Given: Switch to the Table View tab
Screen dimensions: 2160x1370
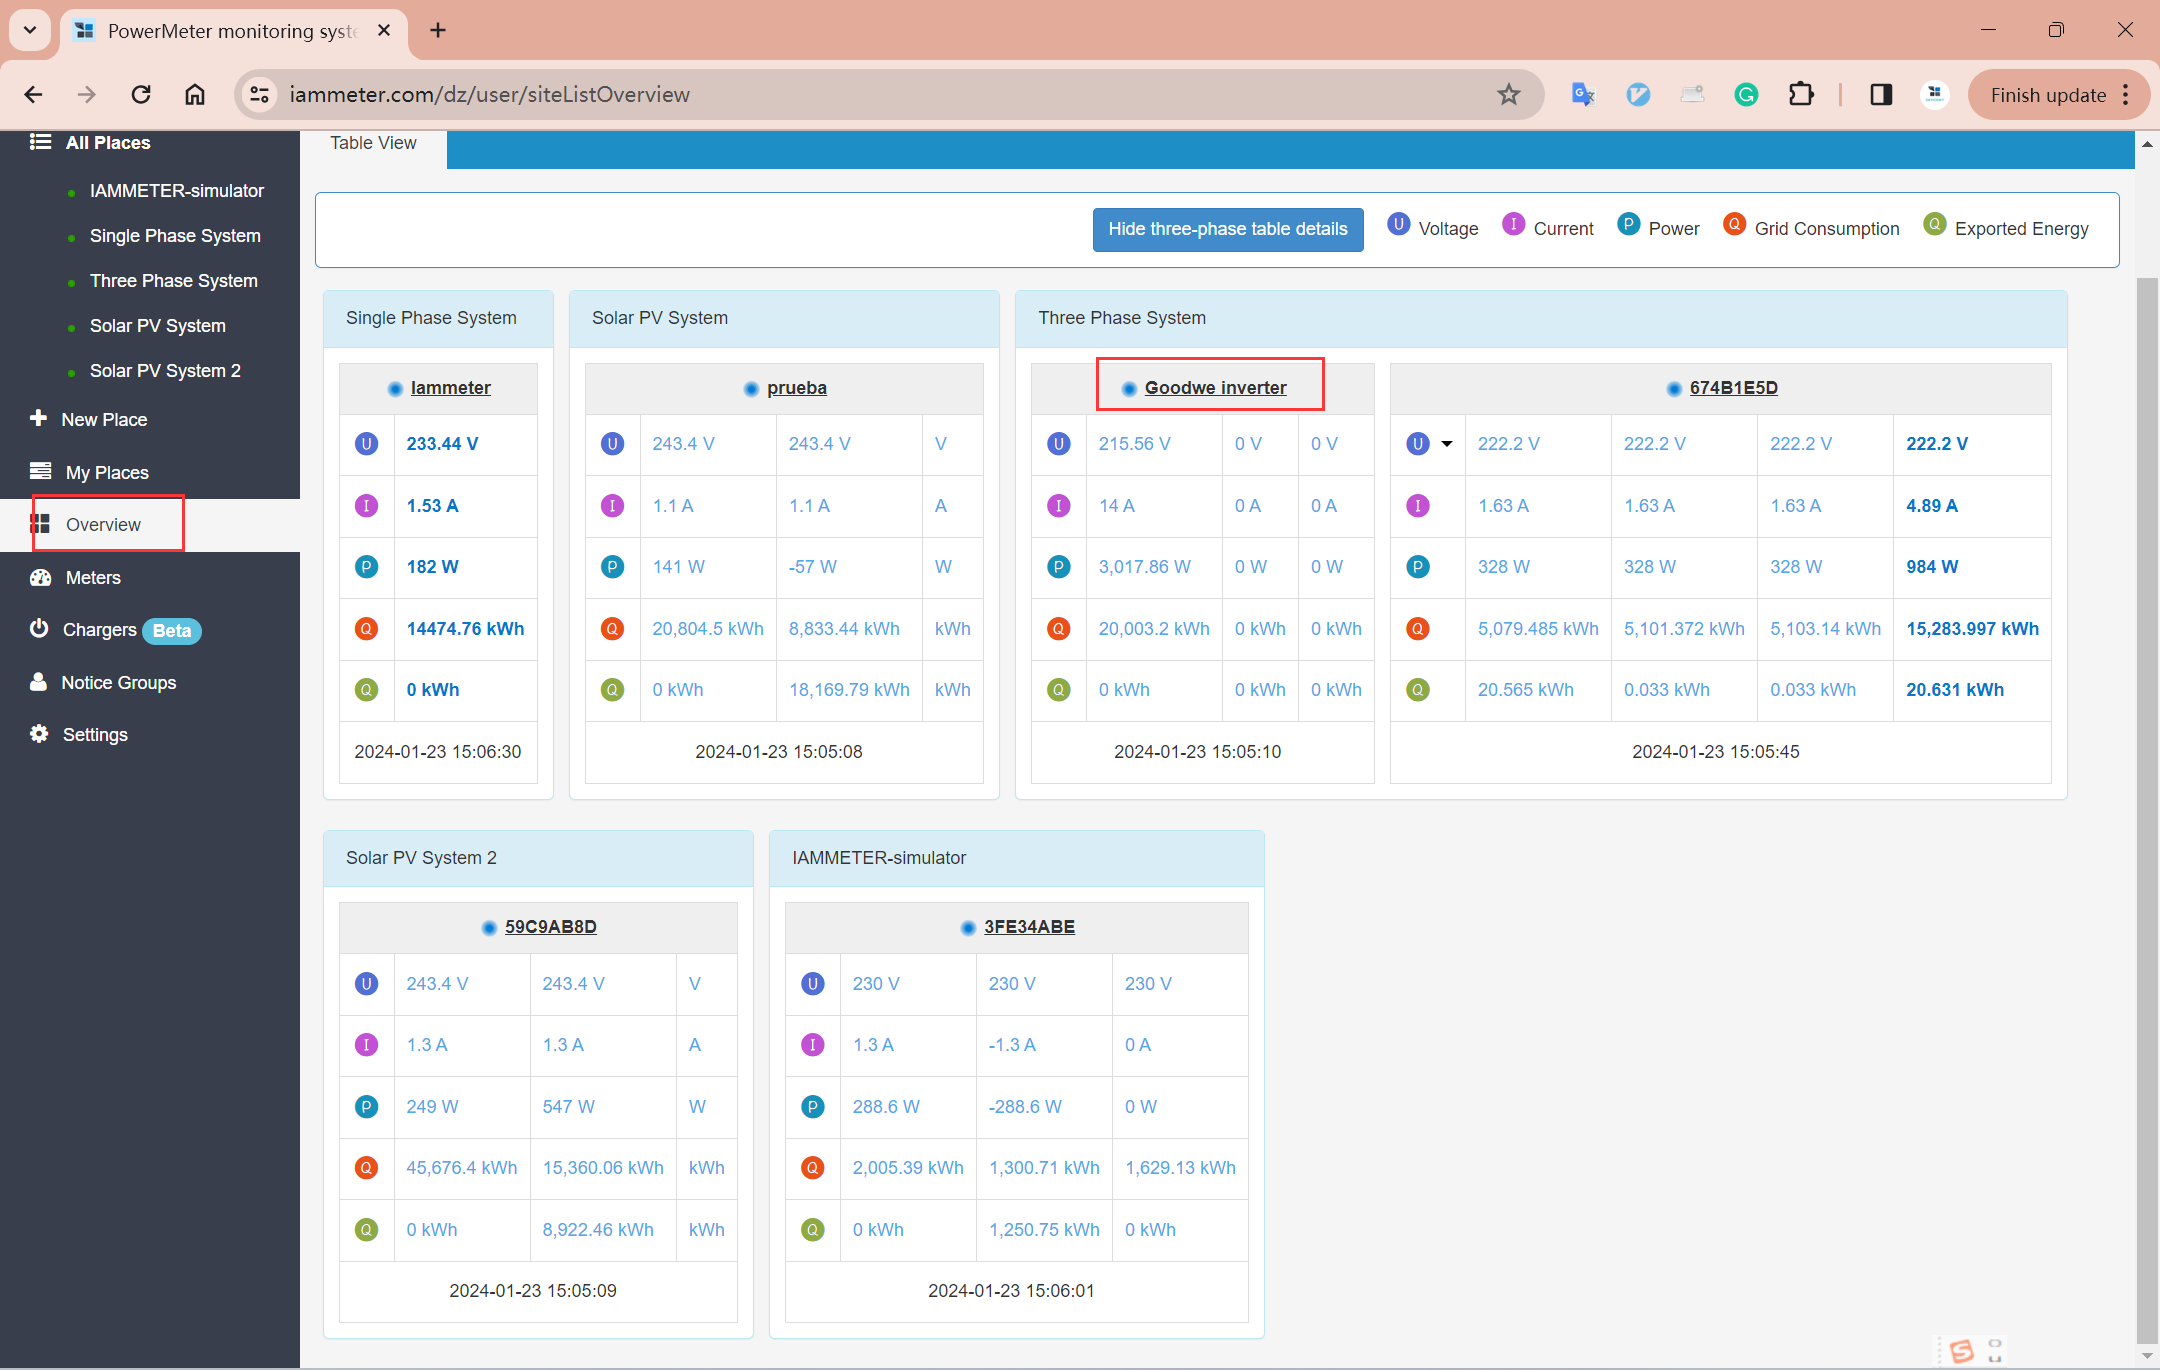Looking at the screenshot, I should [373, 143].
